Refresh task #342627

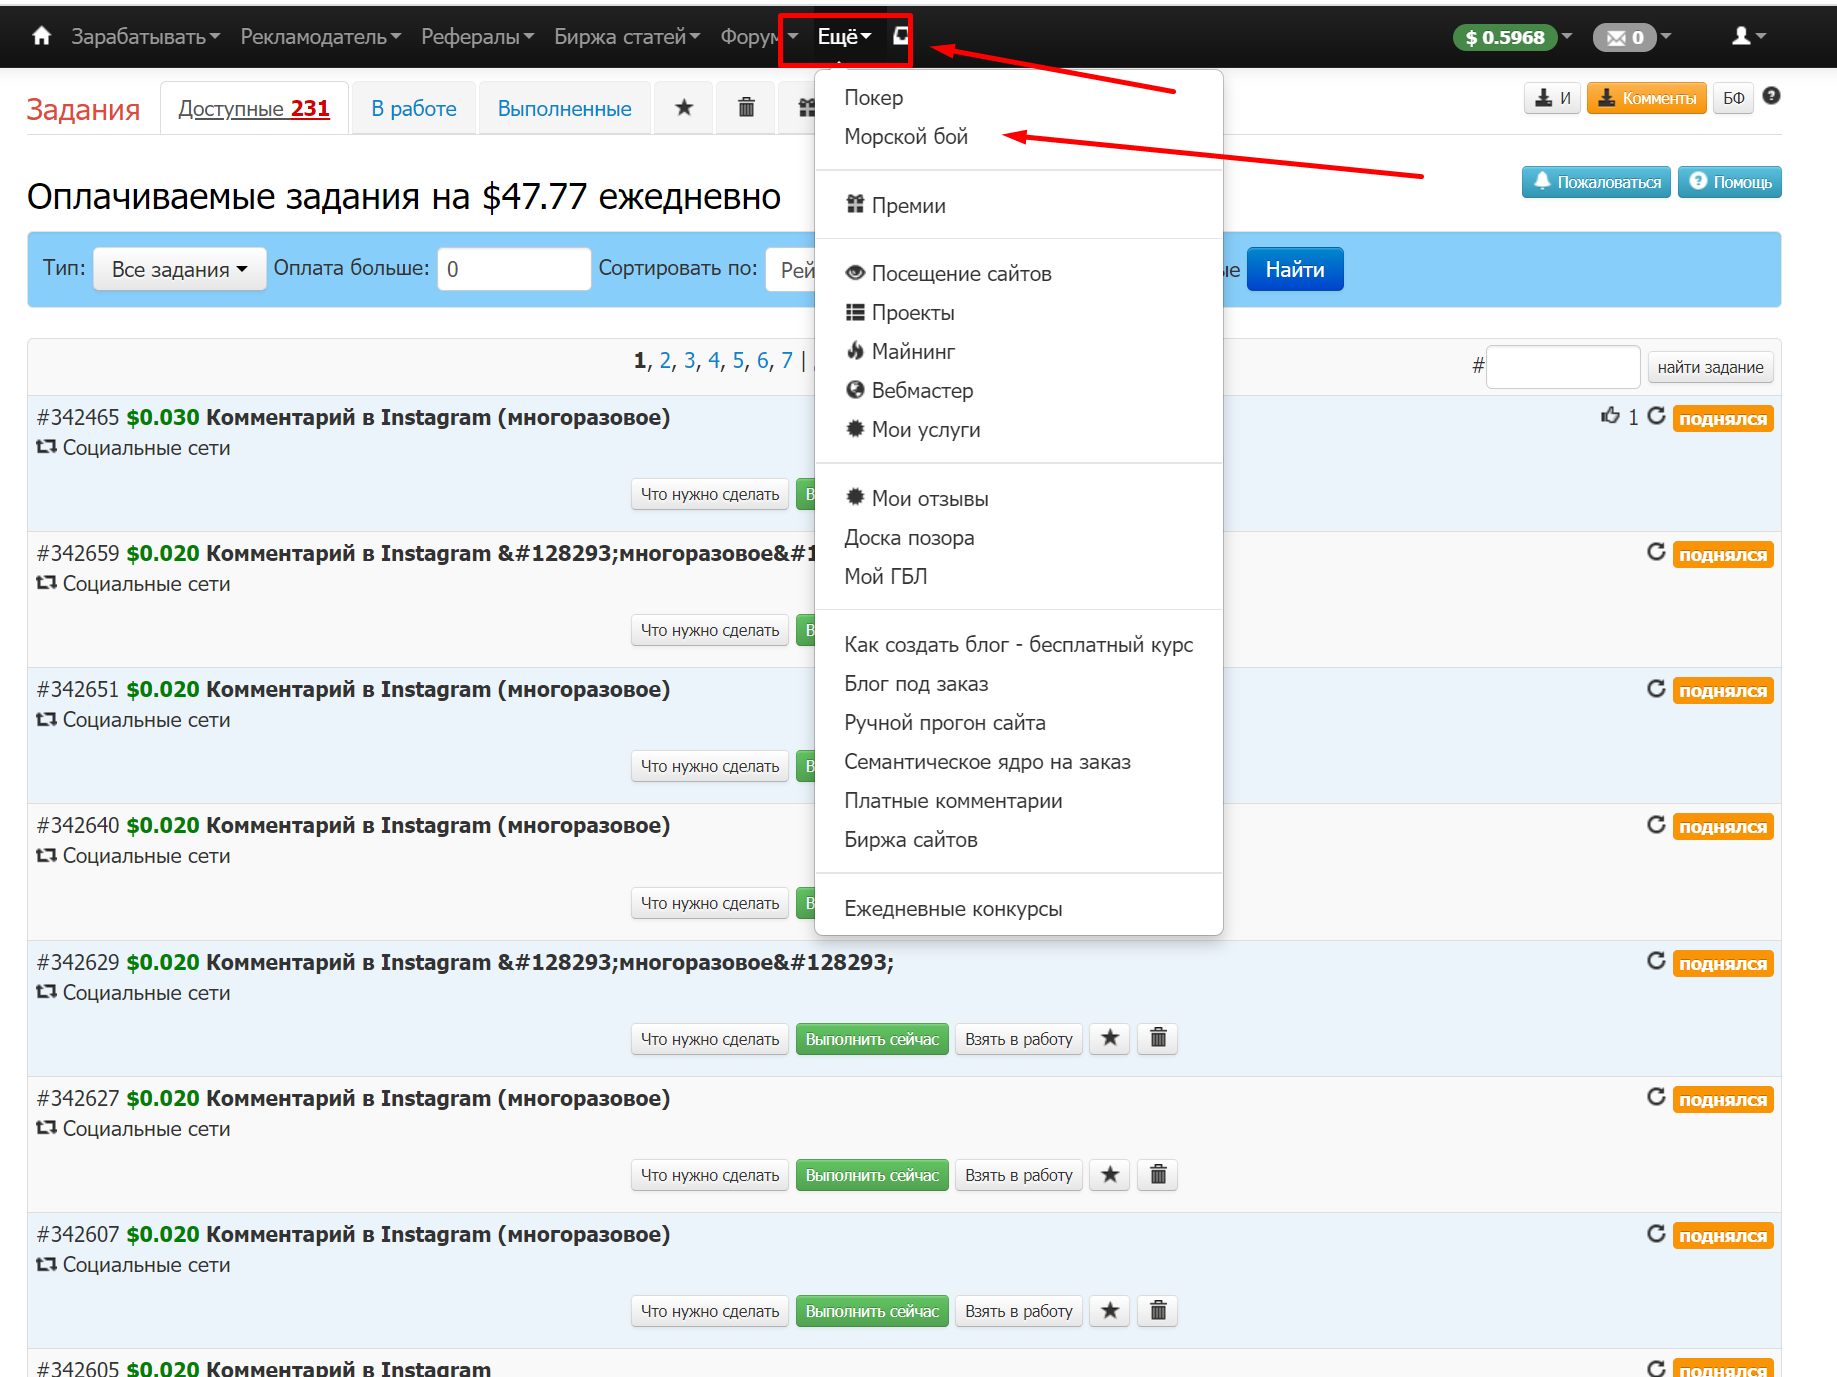pyautogui.click(x=1656, y=1097)
